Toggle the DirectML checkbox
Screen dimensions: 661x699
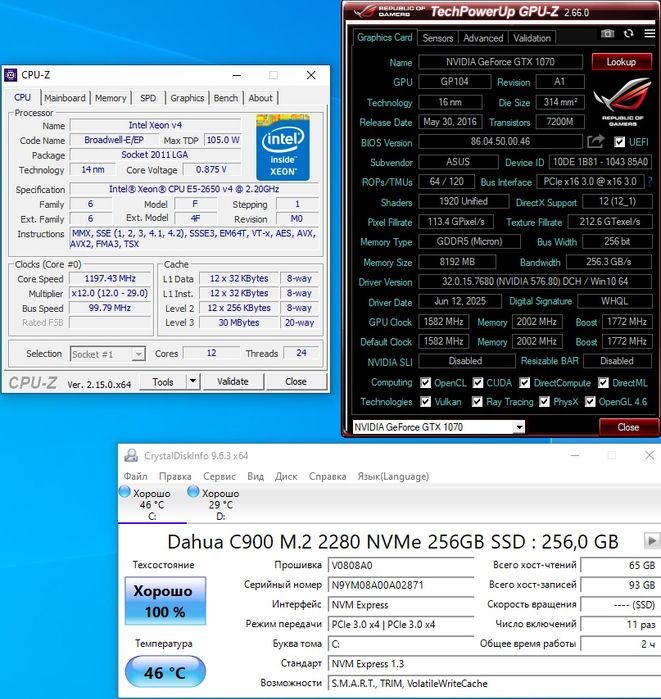[603, 382]
